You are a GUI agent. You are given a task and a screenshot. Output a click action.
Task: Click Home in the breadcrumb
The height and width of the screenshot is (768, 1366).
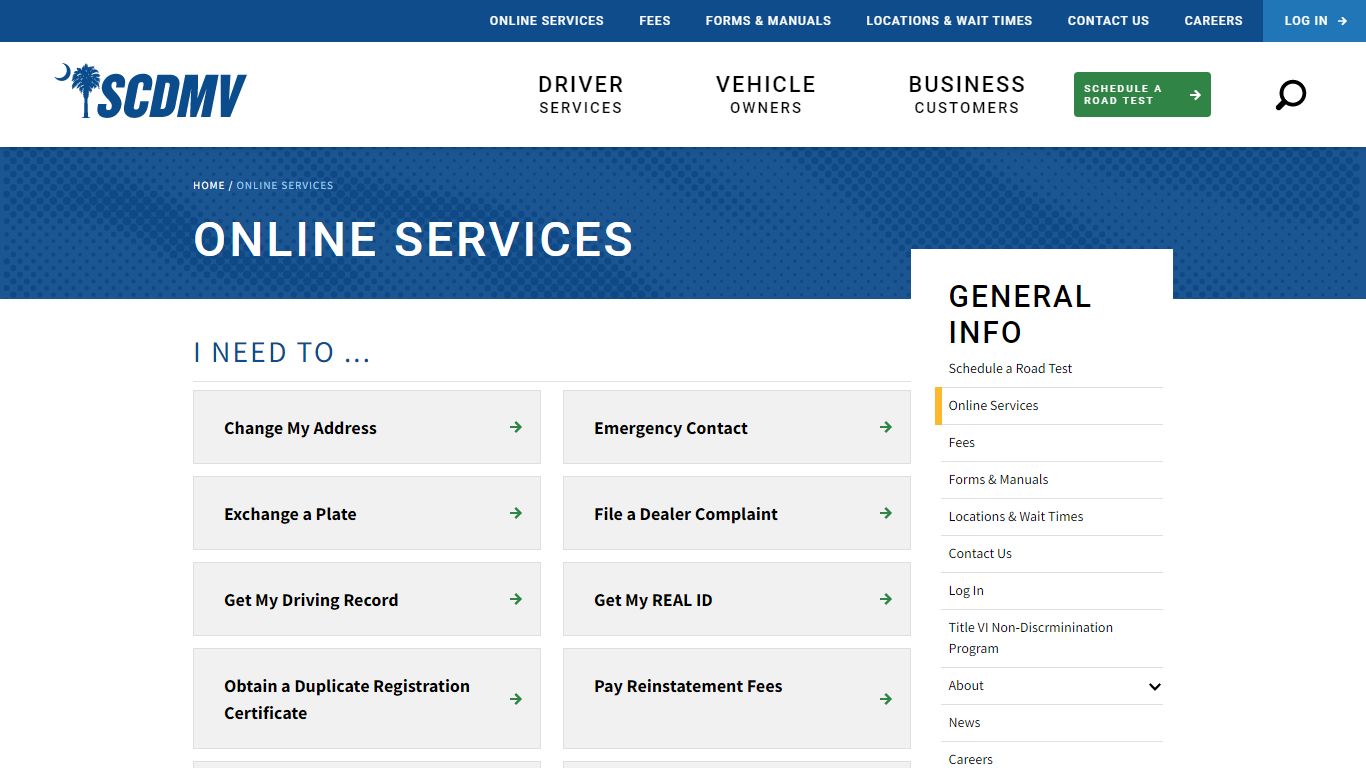click(209, 186)
